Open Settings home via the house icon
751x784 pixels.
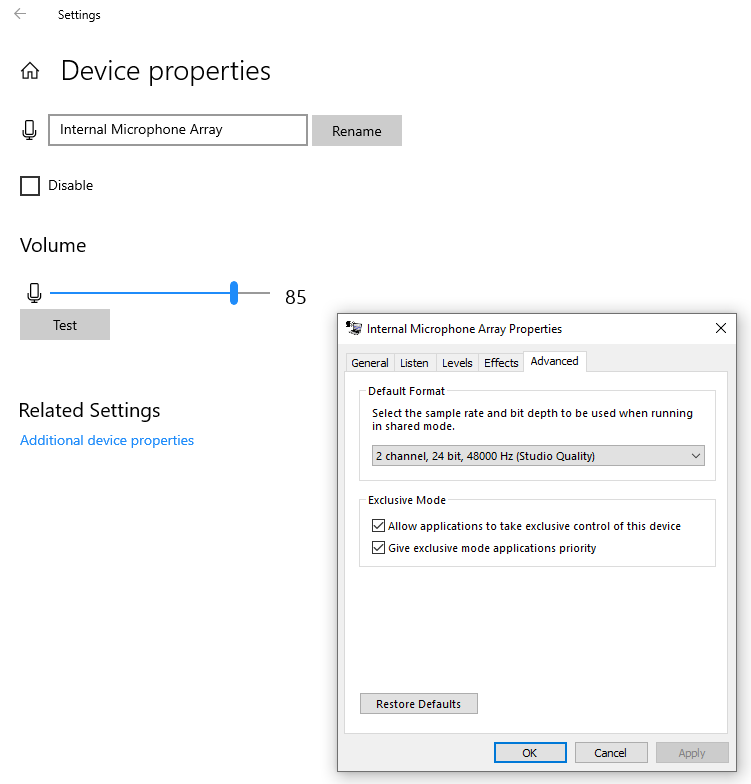(x=30, y=71)
